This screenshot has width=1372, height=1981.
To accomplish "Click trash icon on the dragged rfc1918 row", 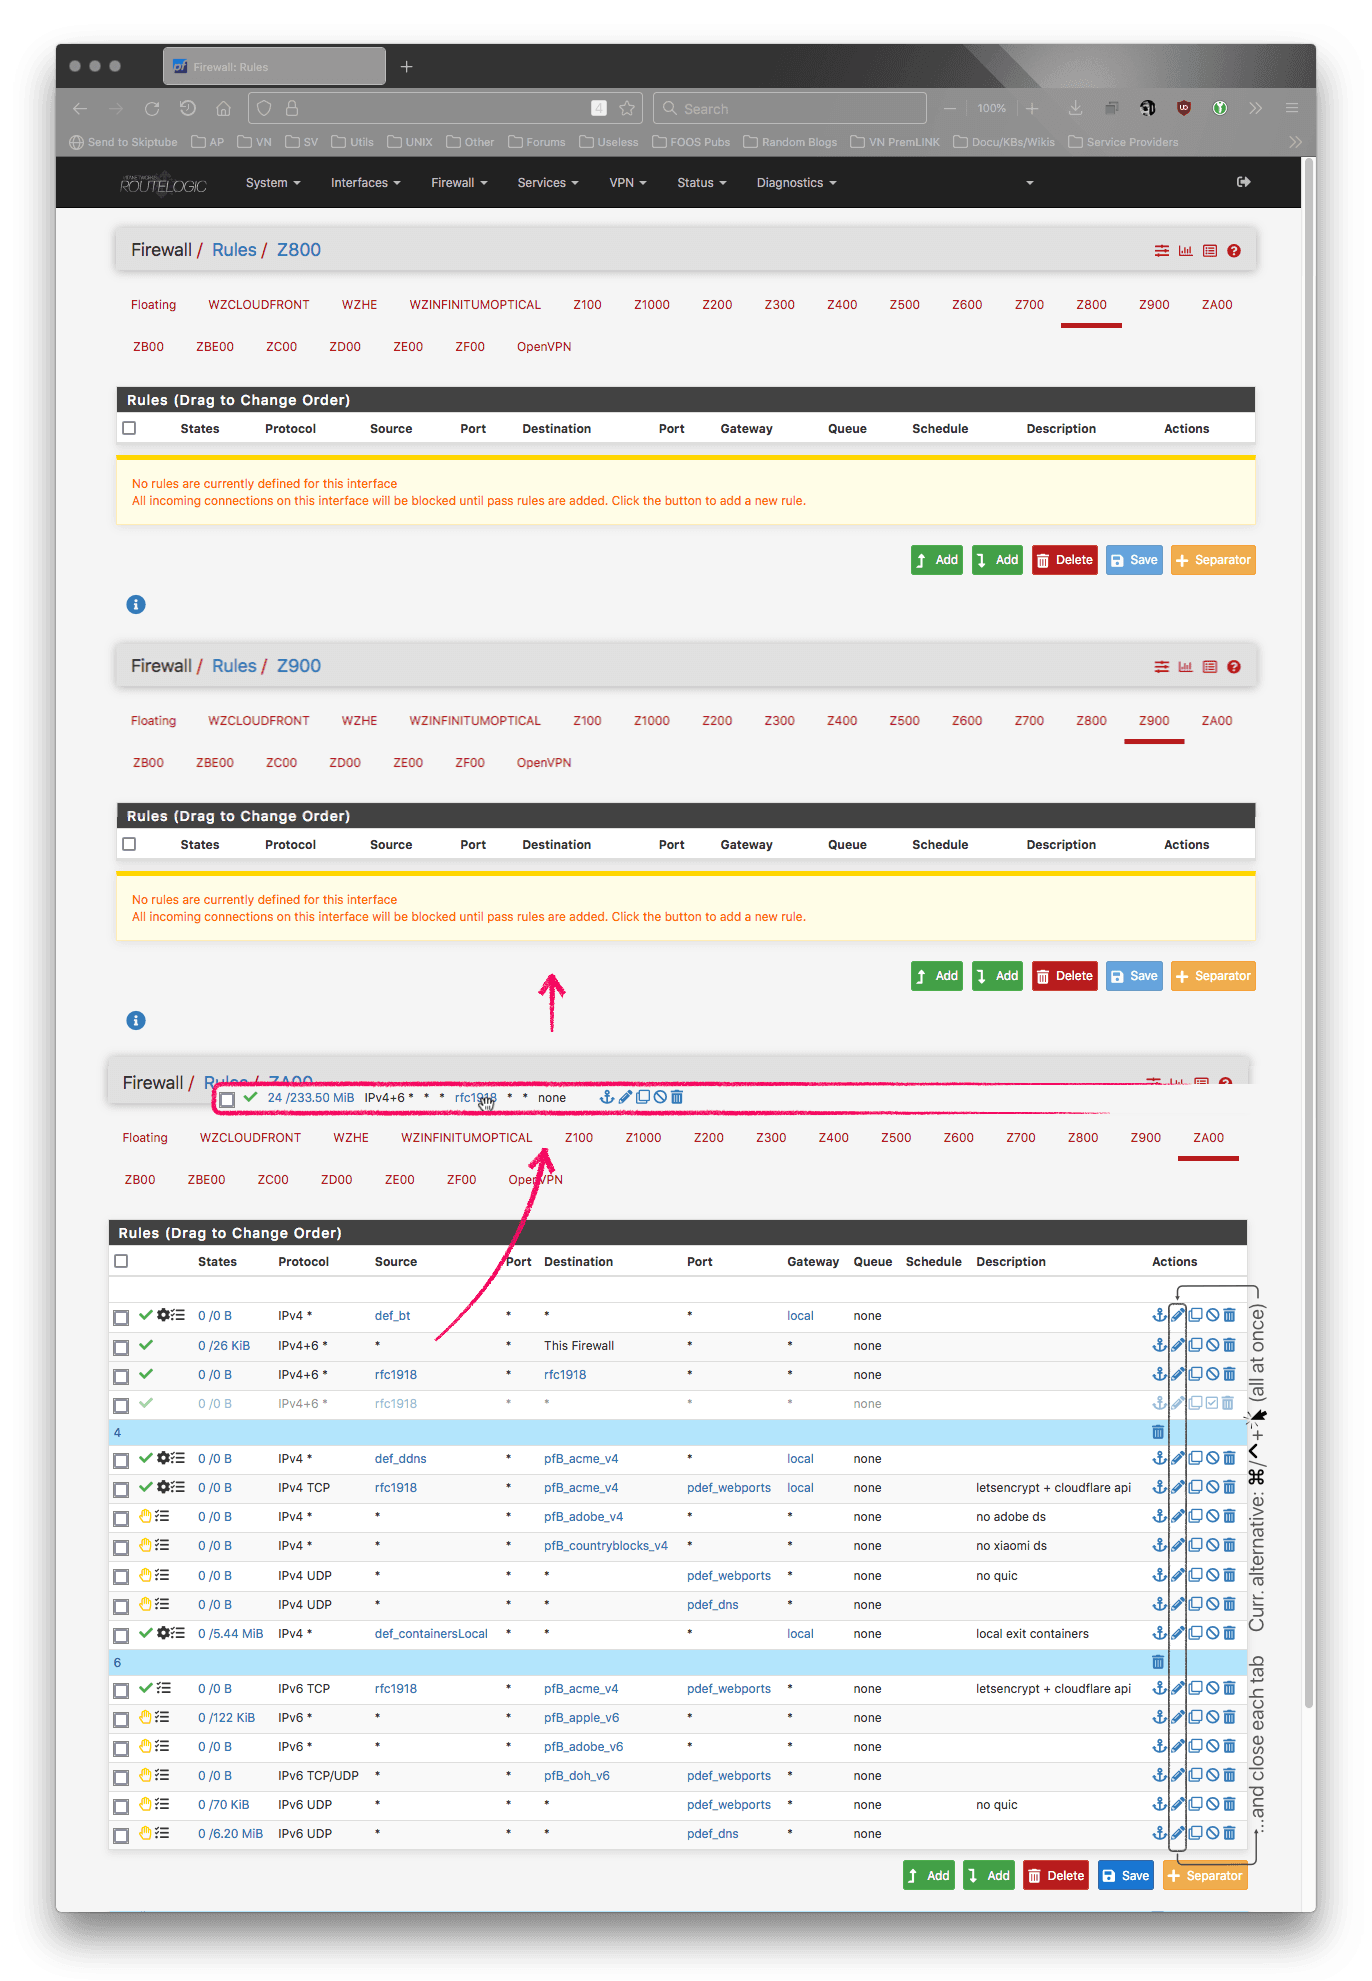I will [677, 1097].
